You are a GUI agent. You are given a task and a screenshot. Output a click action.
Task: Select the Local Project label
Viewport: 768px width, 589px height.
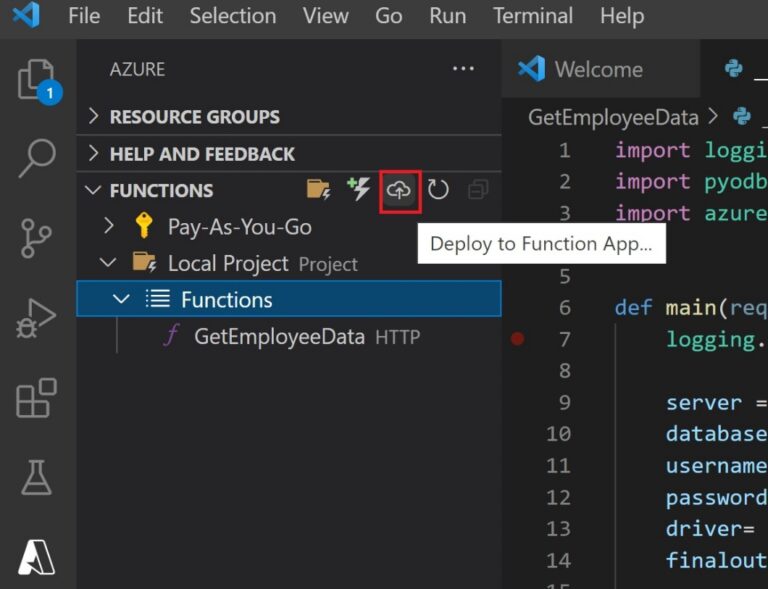(x=228, y=263)
